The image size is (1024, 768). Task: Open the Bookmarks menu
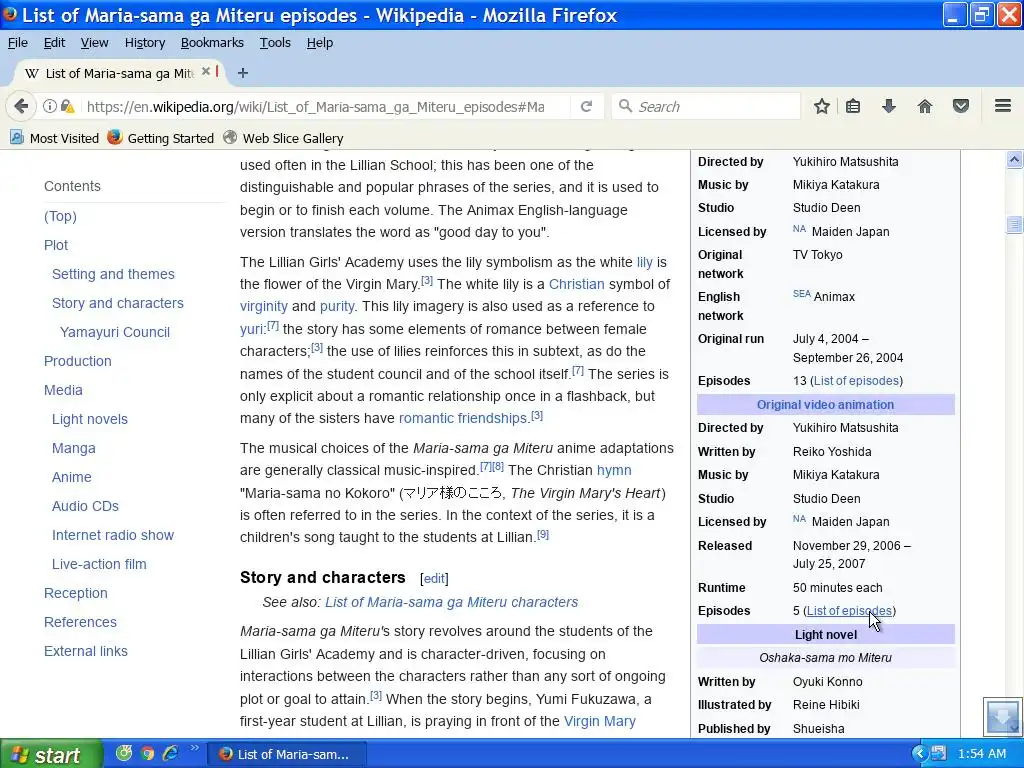point(212,42)
